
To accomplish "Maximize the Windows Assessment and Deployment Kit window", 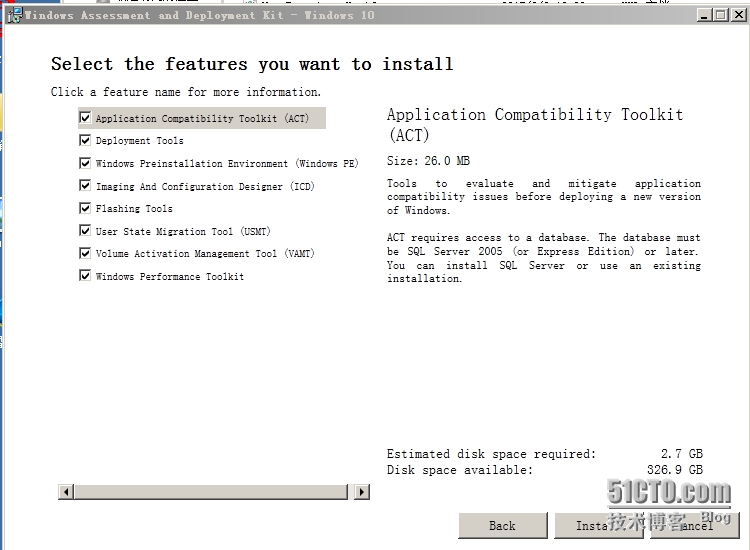I will (x=720, y=15).
